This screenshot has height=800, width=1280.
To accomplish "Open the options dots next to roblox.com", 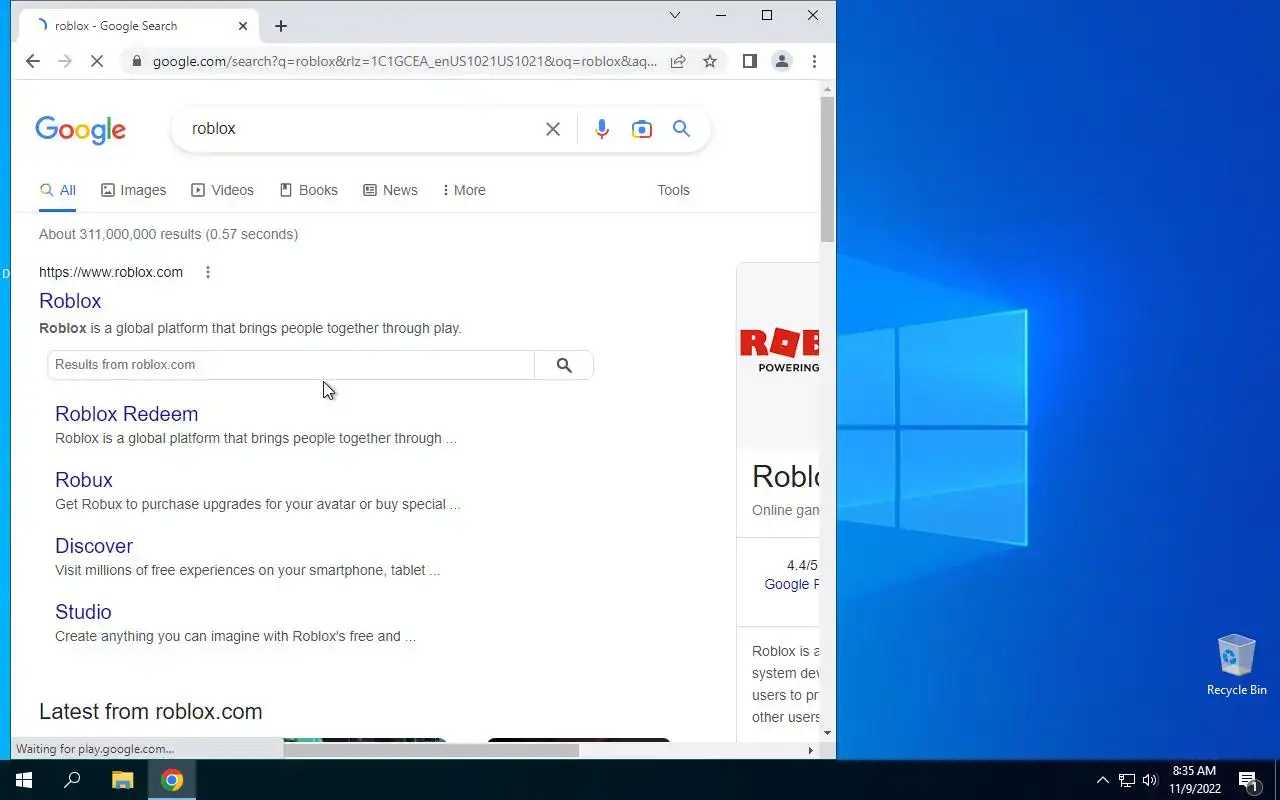I will tap(208, 272).
